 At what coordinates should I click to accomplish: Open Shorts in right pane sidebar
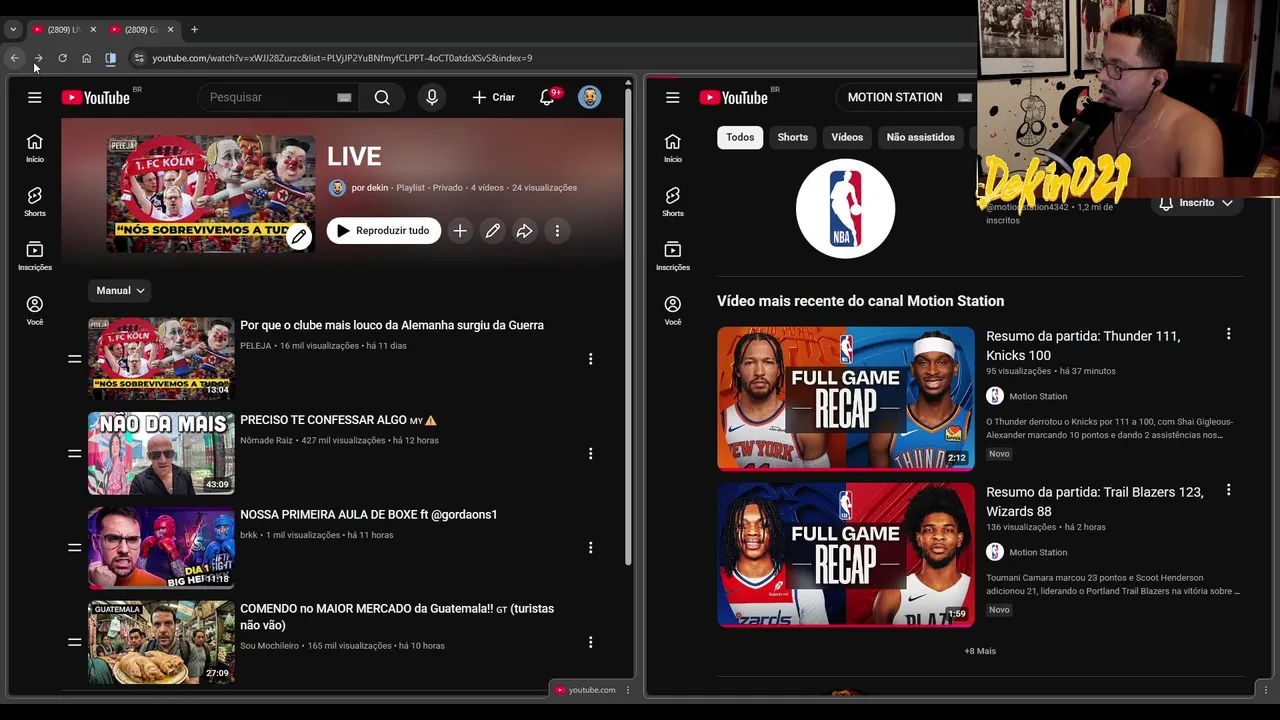tap(673, 202)
